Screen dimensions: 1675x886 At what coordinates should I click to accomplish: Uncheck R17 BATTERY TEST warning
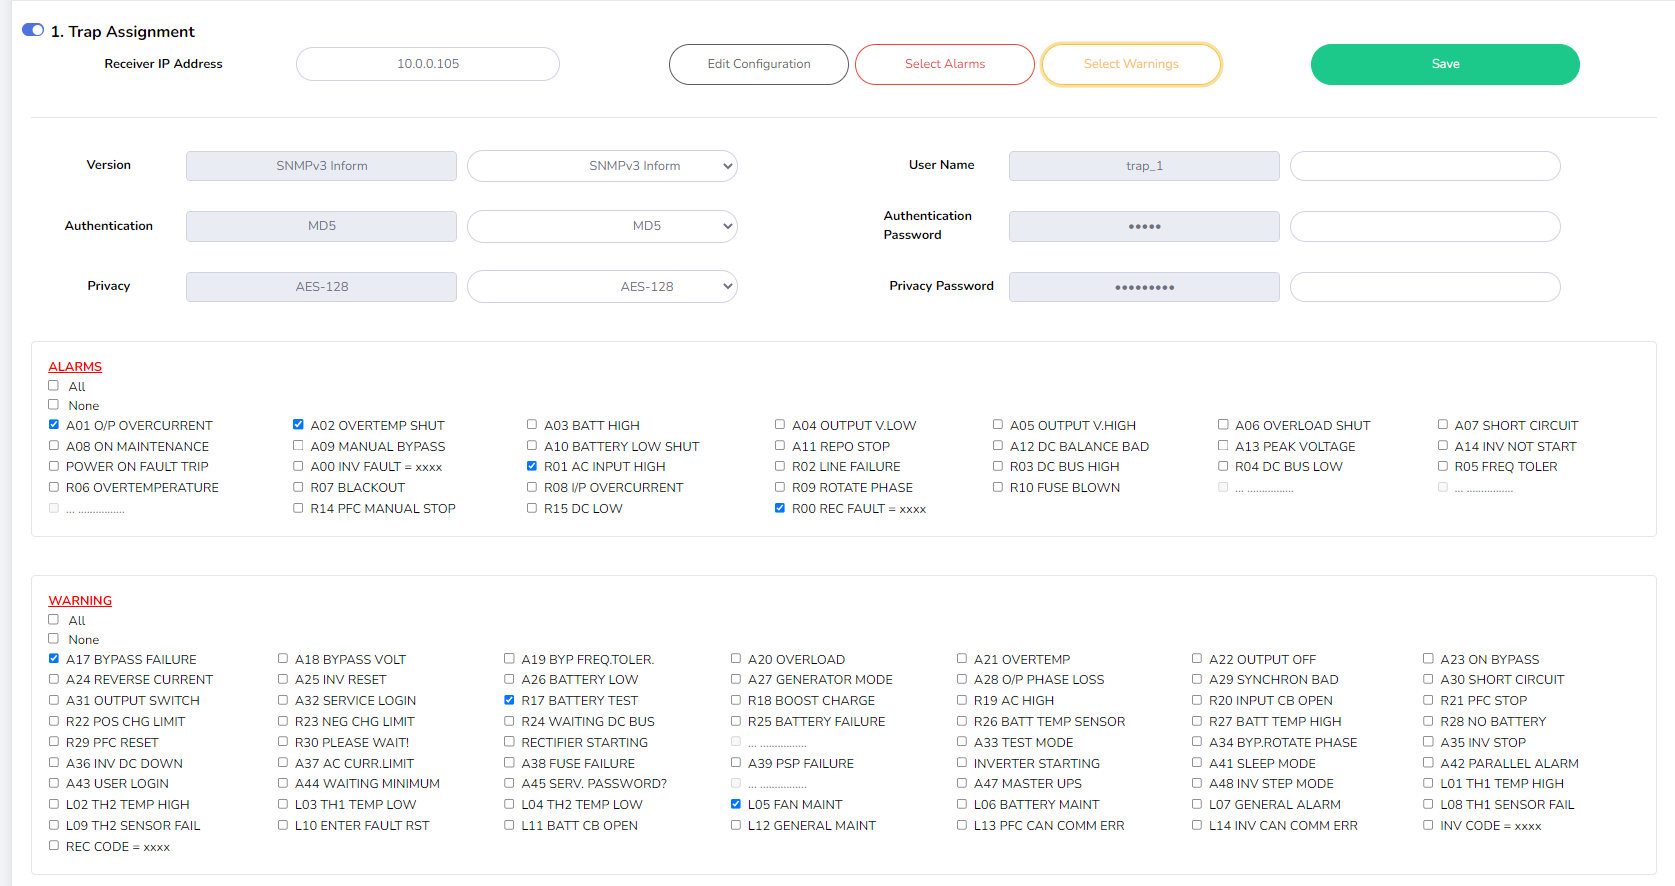coord(509,699)
